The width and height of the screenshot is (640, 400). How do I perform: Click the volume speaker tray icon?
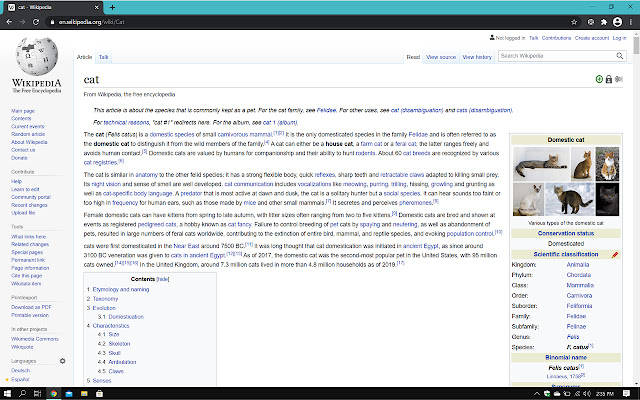pyautogui.click(x=587, y=393)
